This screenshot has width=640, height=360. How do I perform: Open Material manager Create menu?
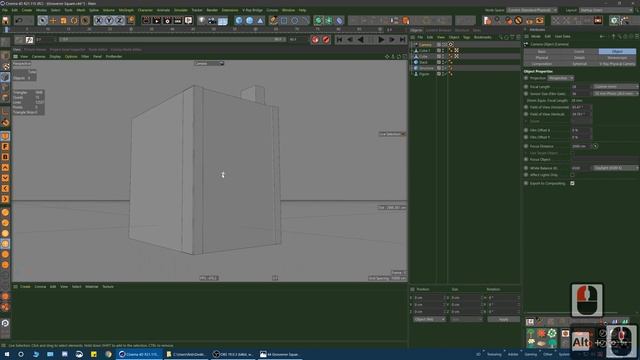[25, 287]
